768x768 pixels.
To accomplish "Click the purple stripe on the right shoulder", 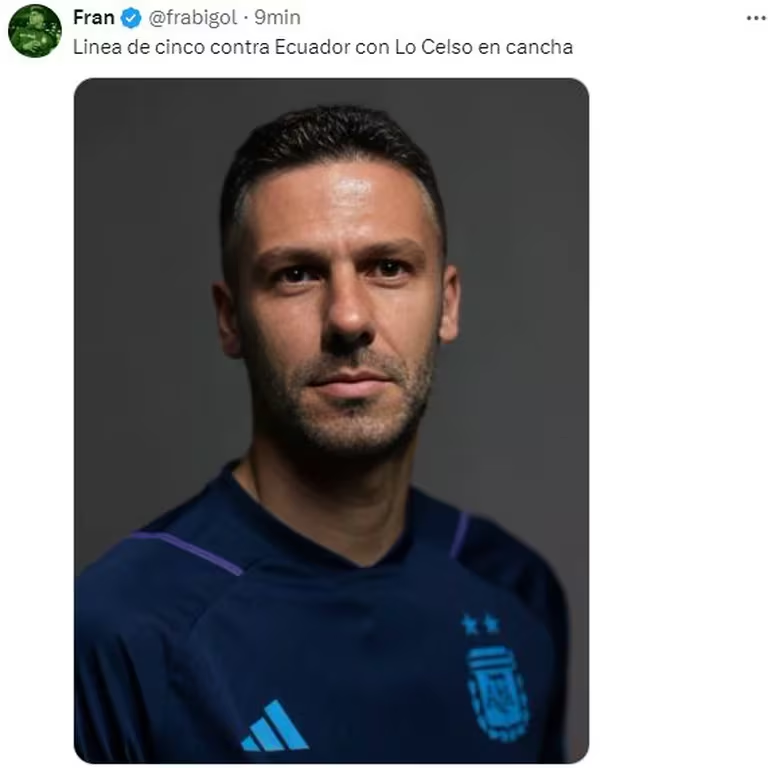I will point(459,535).
